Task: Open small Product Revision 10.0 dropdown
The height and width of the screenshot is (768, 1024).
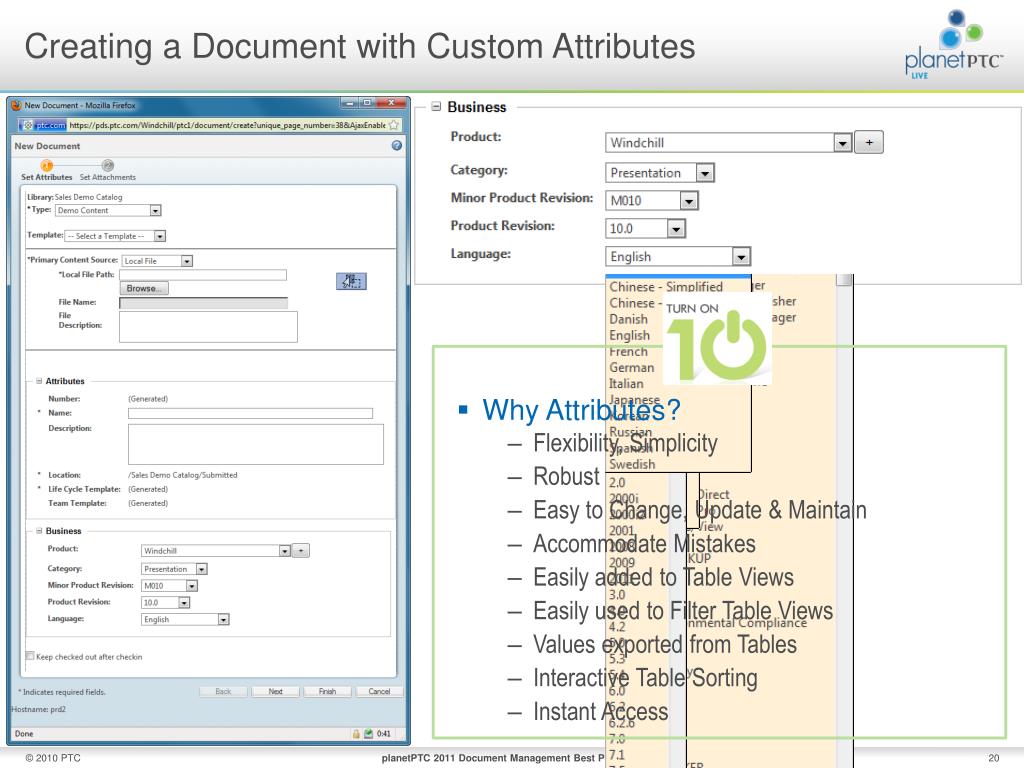Action: (184, 602)
